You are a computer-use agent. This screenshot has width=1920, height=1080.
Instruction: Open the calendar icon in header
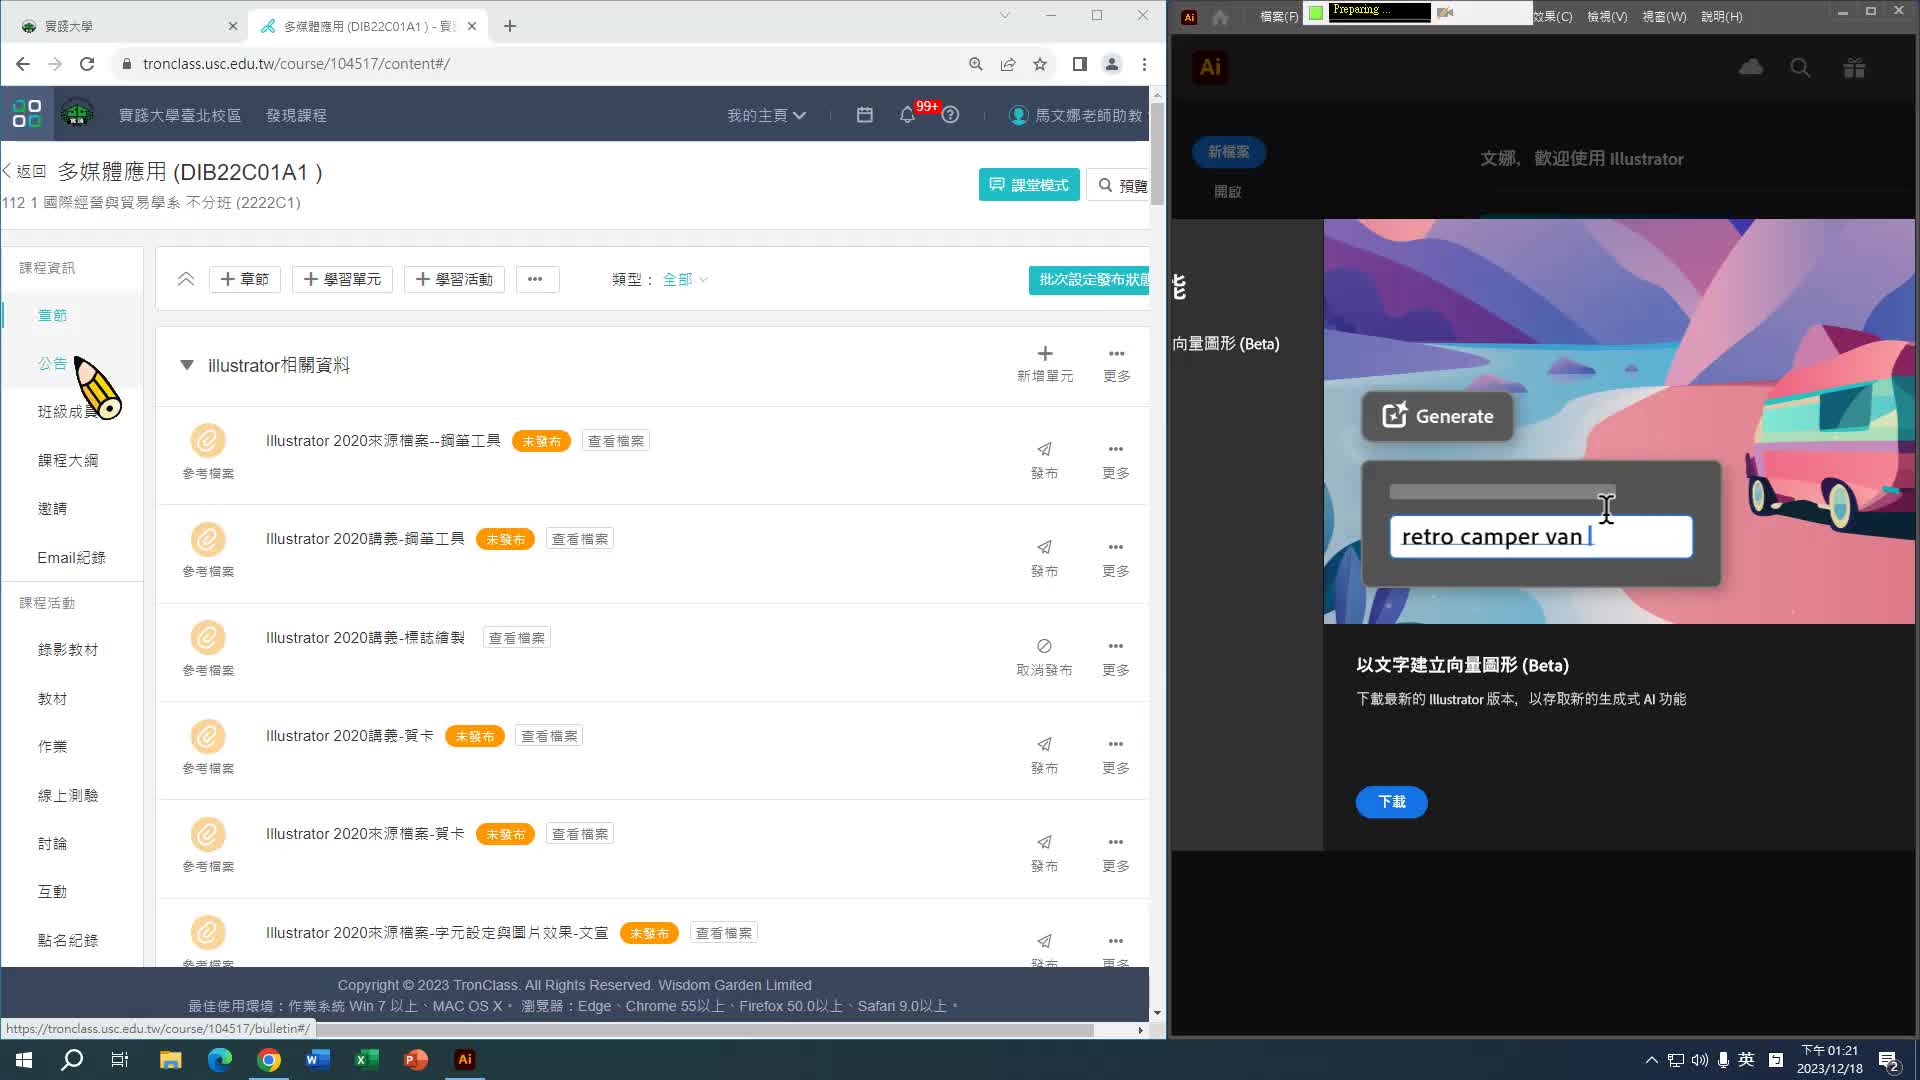pos(865,115)
